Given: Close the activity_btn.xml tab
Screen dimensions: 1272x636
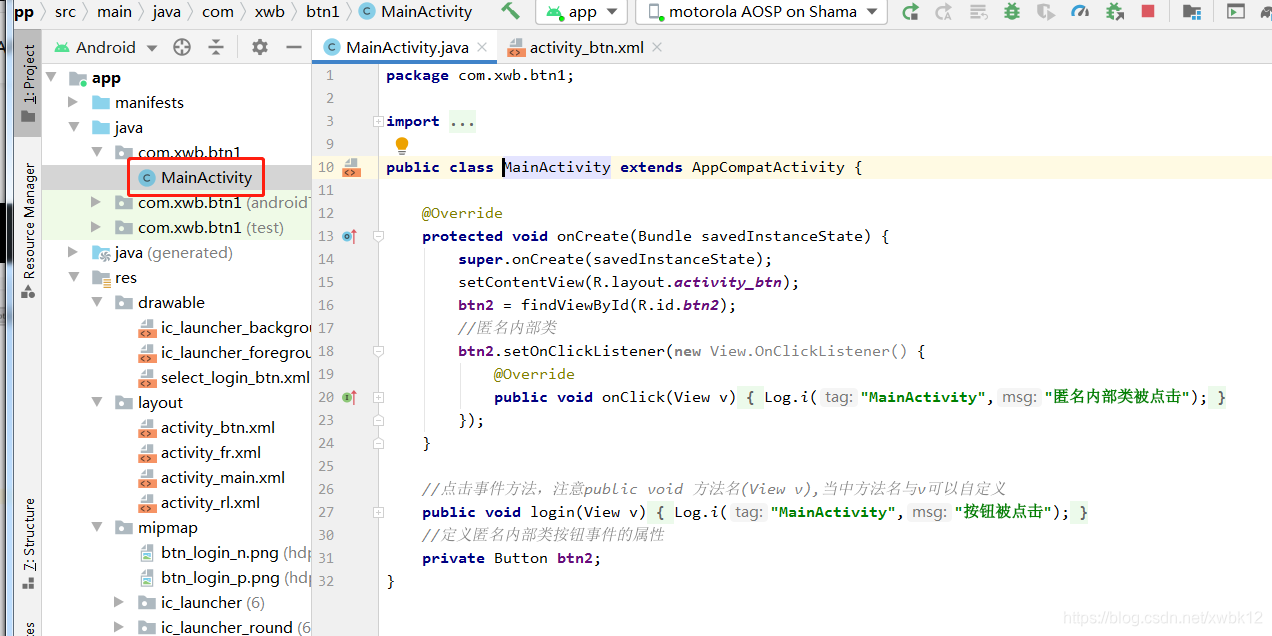Looking at the screenshot, I should pyautogui.click(x=656, y=47).
